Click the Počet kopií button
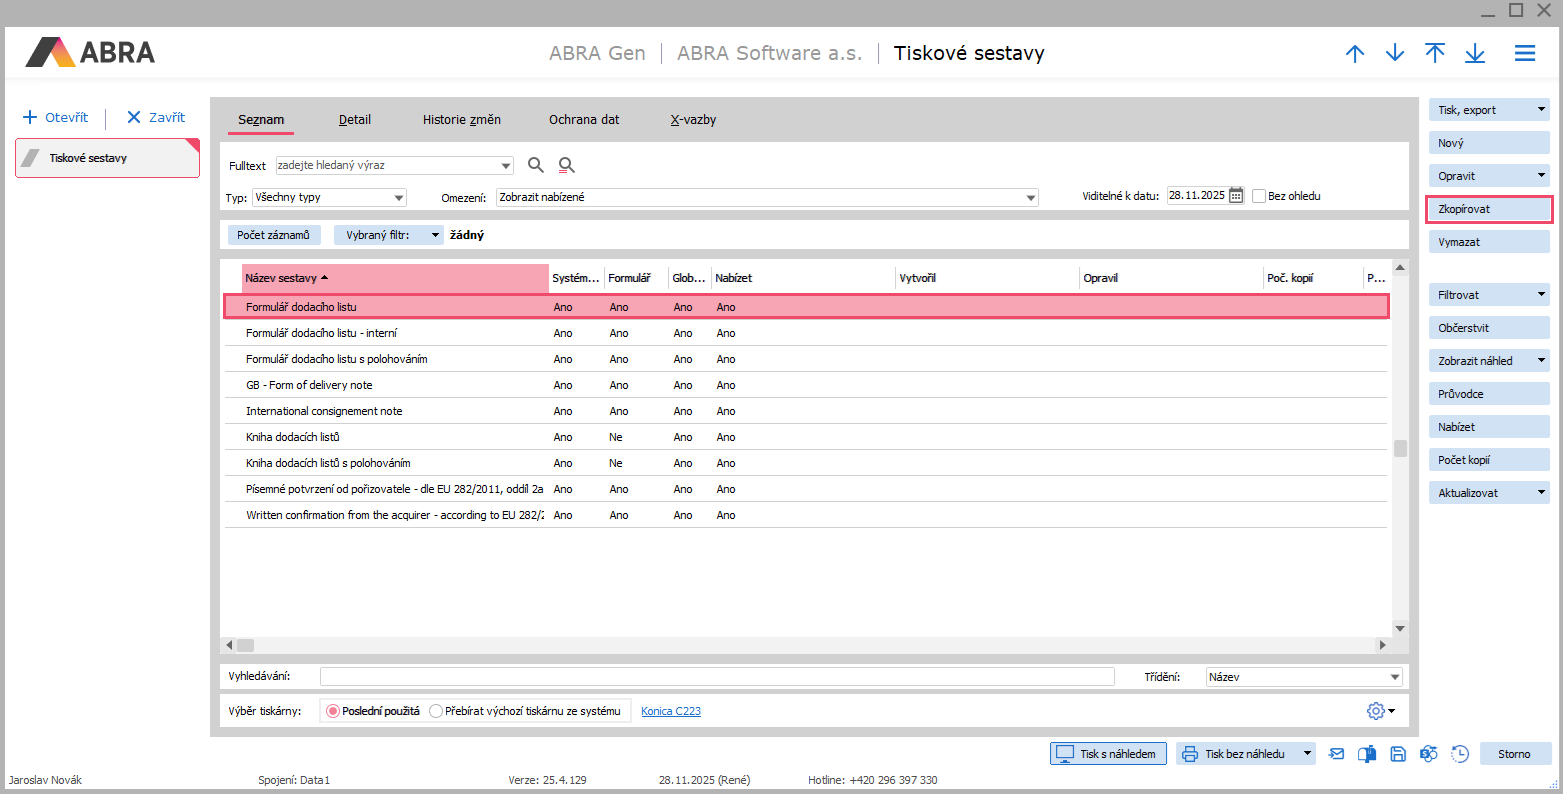This screenshot has height=794, width=1563. click(x=1489, y=460)
